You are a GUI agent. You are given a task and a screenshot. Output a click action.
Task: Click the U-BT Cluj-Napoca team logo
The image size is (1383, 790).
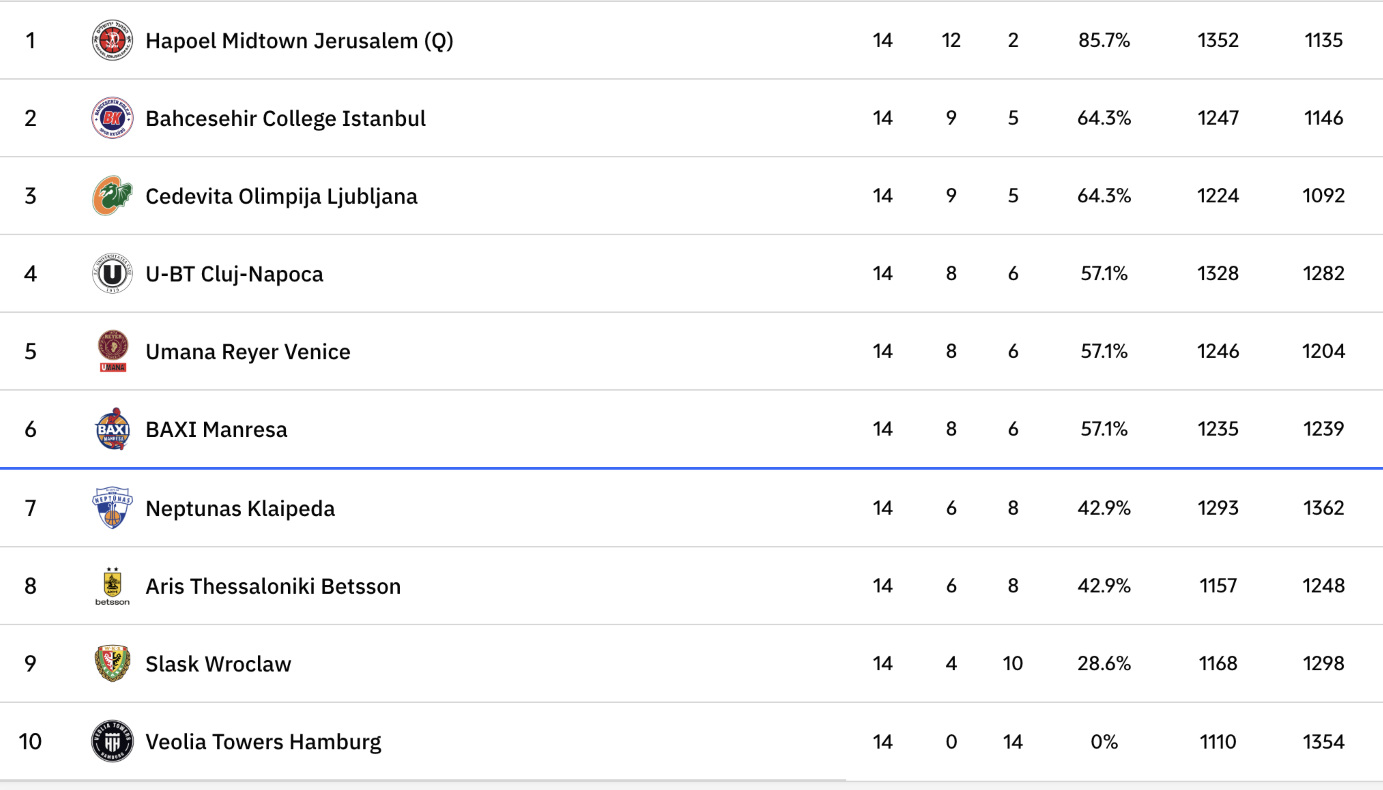click(x=112, y=274)
